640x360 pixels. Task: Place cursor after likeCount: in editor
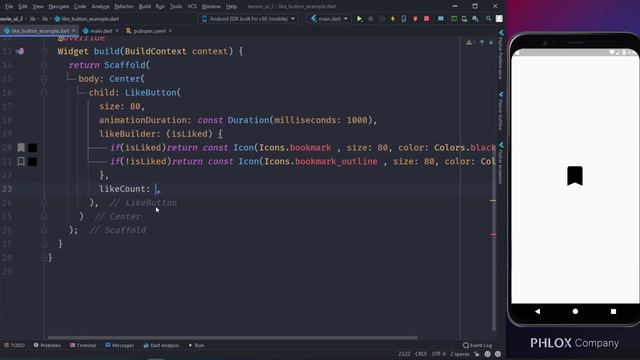coord(156,189)
